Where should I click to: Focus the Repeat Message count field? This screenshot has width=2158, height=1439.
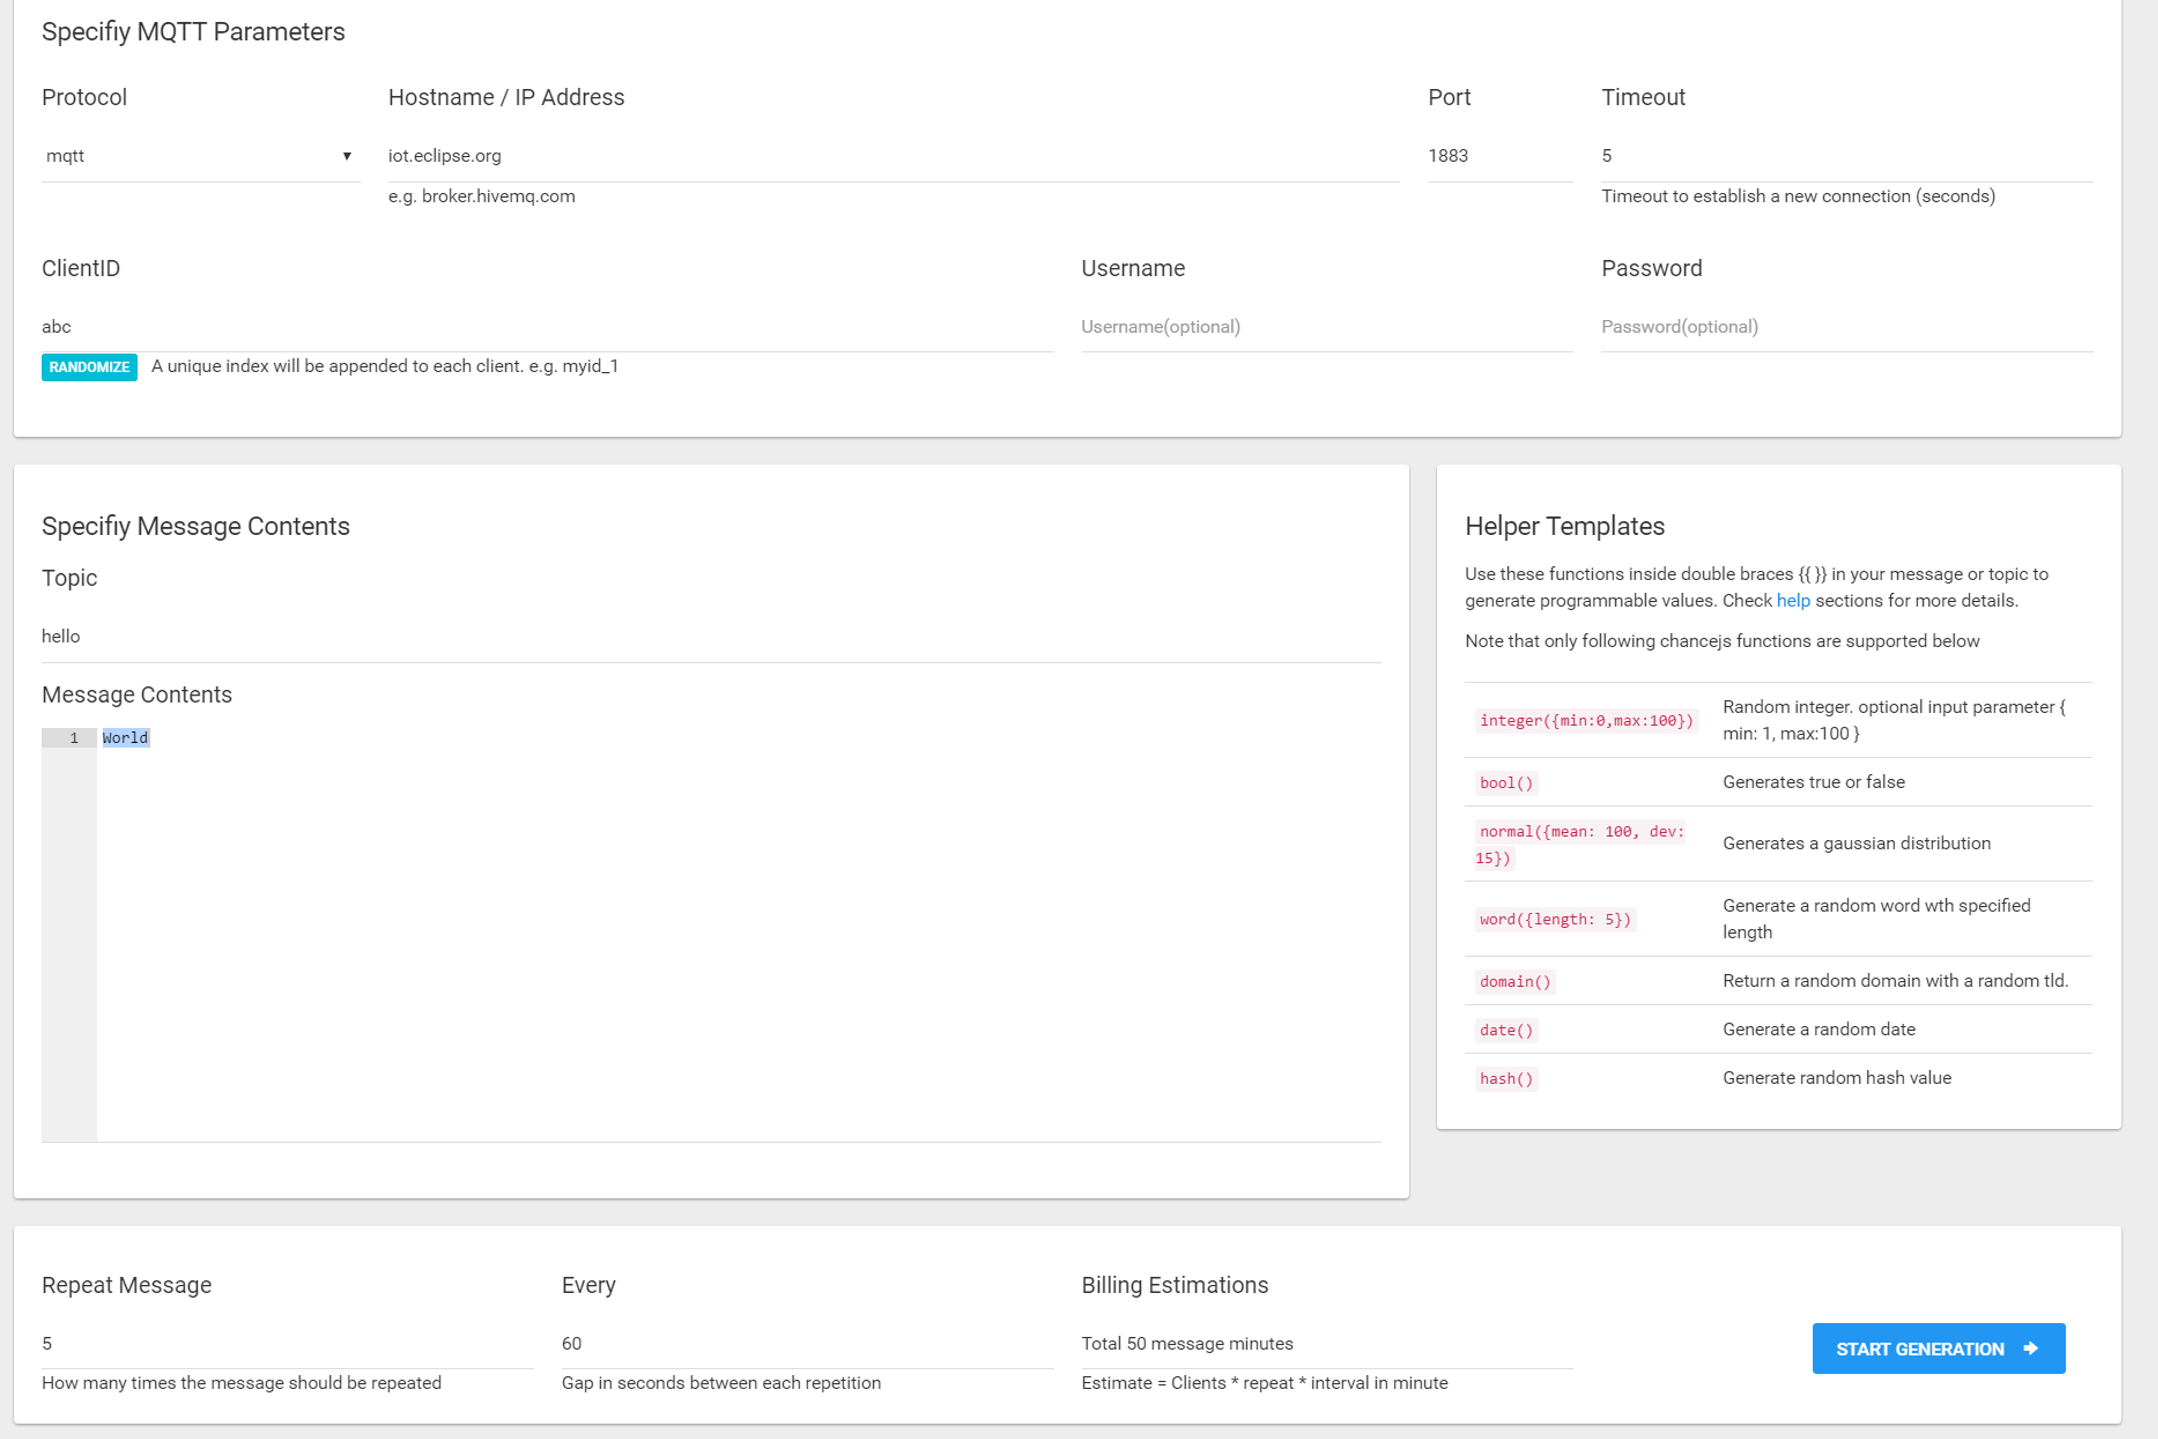286,1344
